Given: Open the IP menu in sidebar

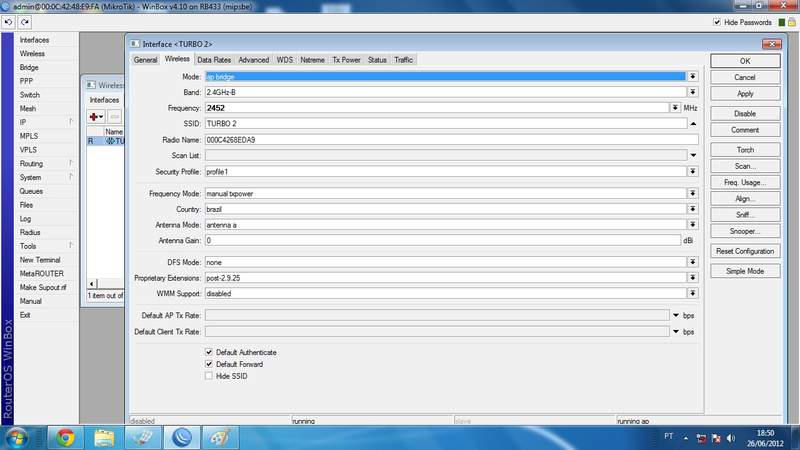Looking at the screenshot, I should (23, 122).
